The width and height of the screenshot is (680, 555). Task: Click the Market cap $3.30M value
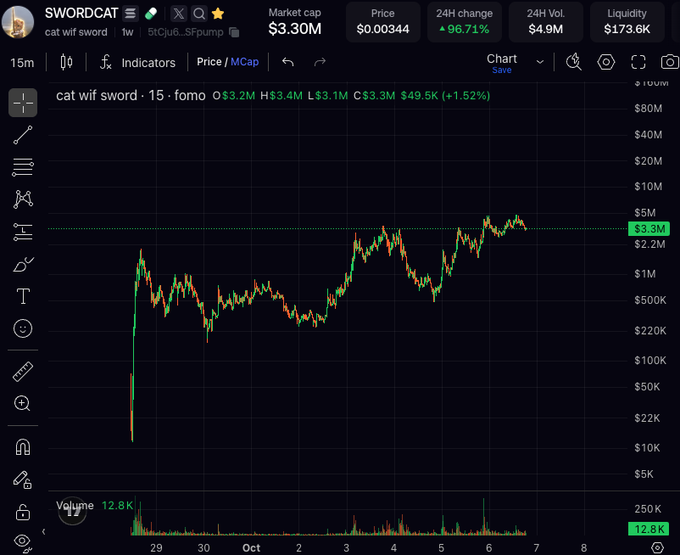295,29
